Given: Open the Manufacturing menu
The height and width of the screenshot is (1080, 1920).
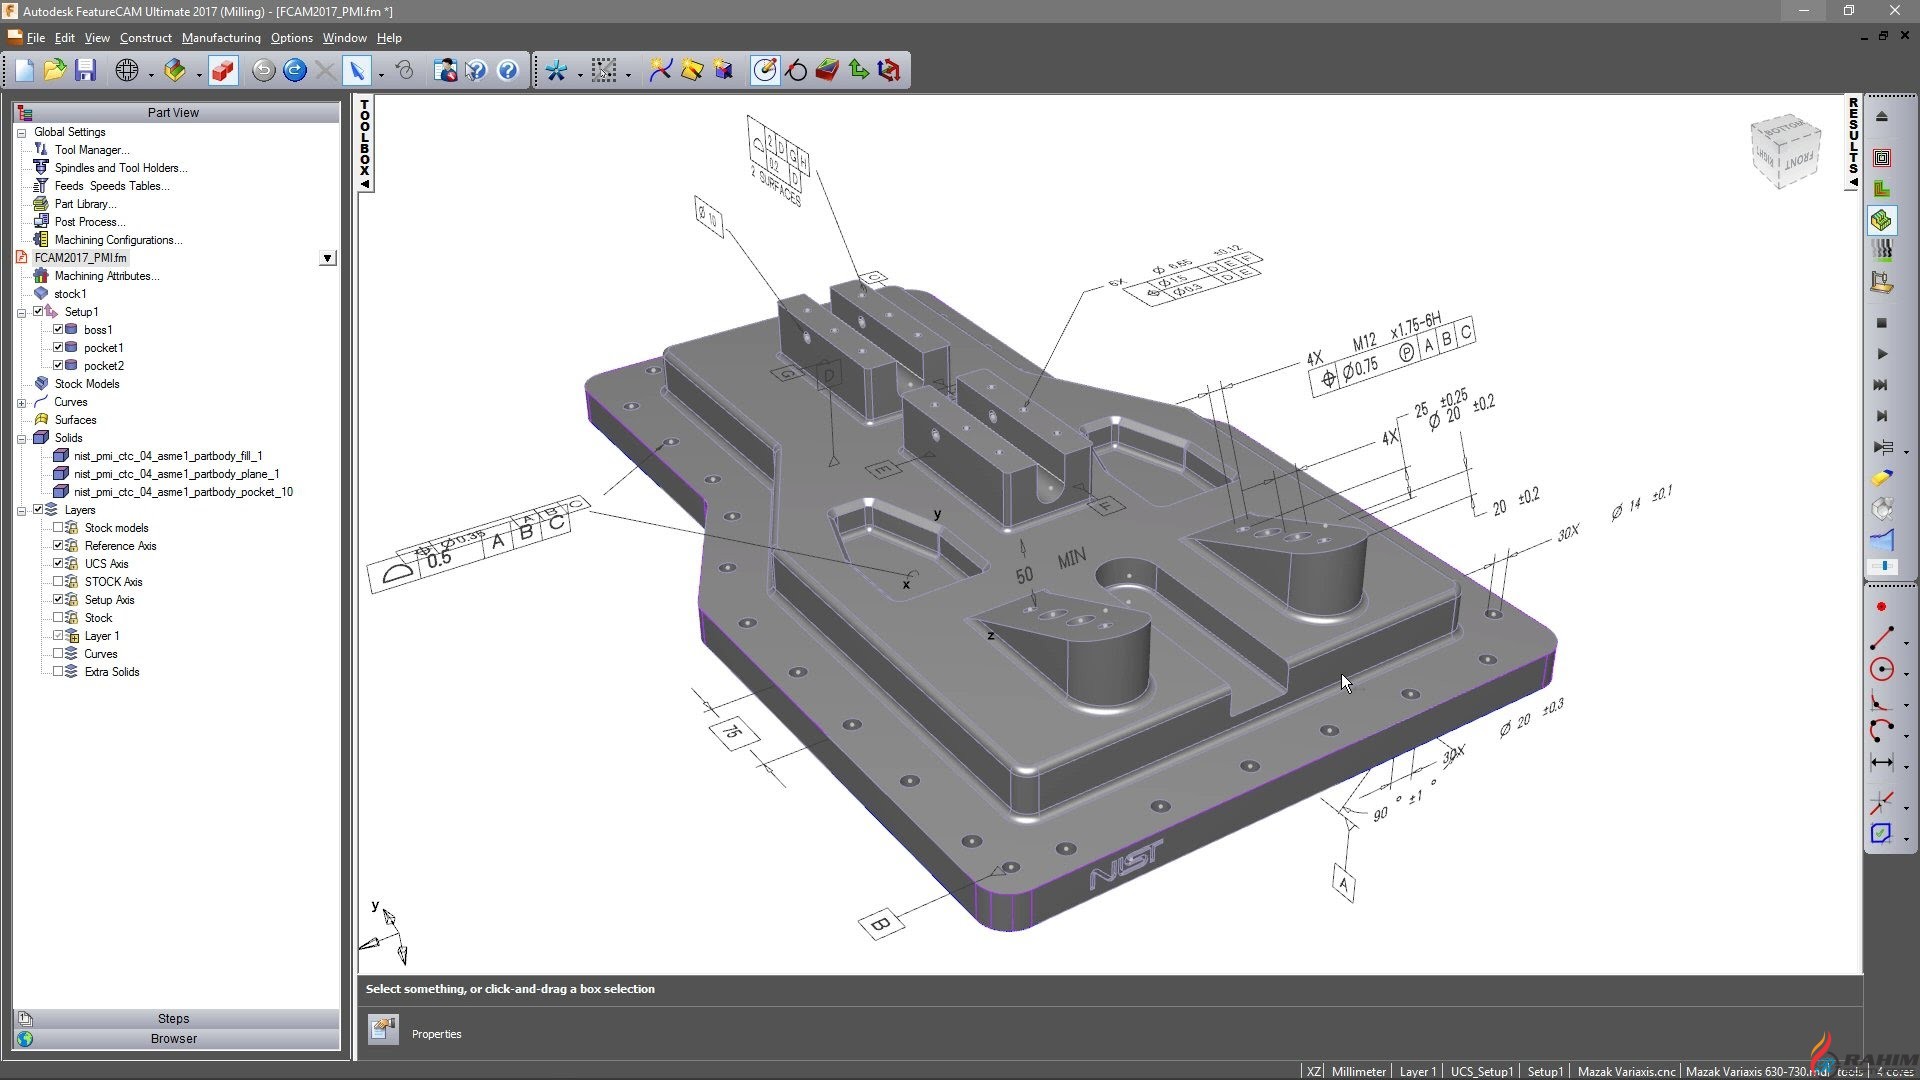Looking at the screenshot, I should pyautogui.click(x=221, y=38).
